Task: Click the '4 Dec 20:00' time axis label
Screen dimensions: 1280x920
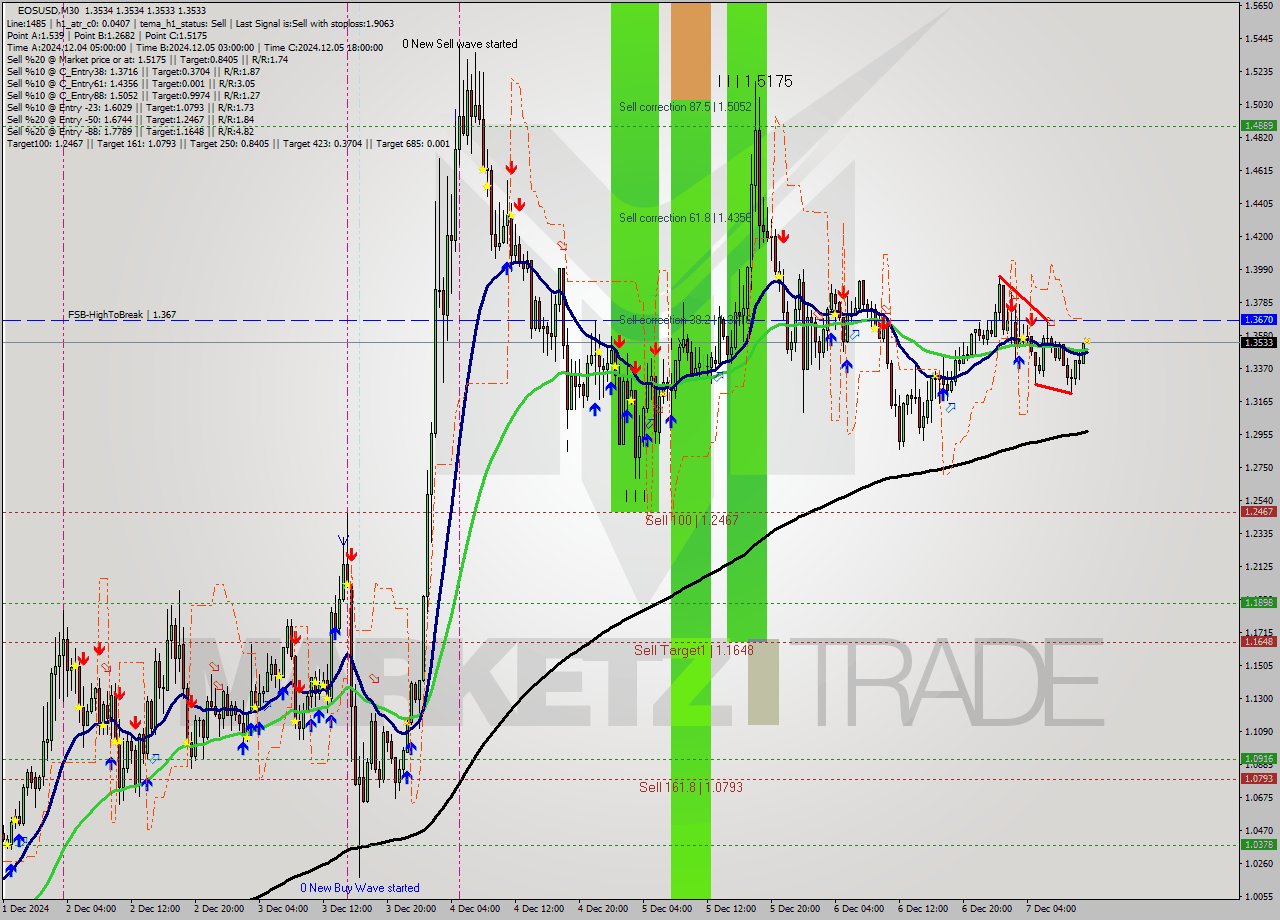Action: tap(603, 909)
